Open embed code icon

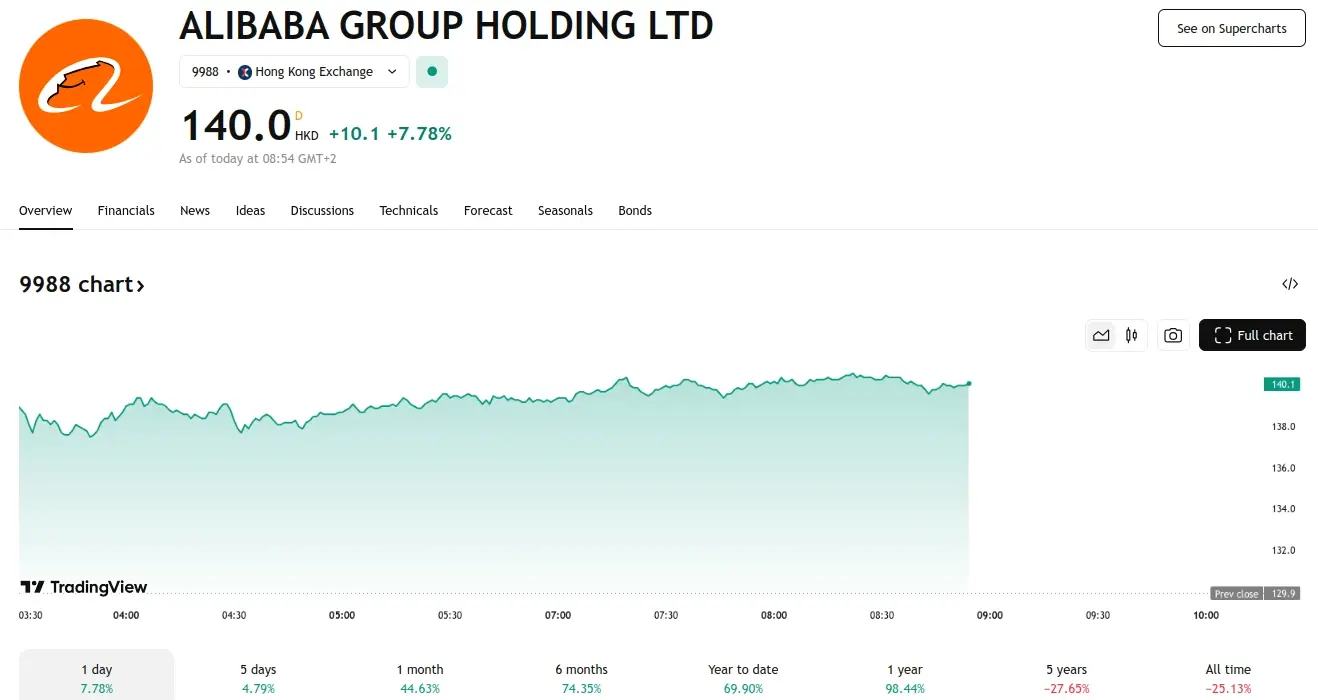[1290, 284]
